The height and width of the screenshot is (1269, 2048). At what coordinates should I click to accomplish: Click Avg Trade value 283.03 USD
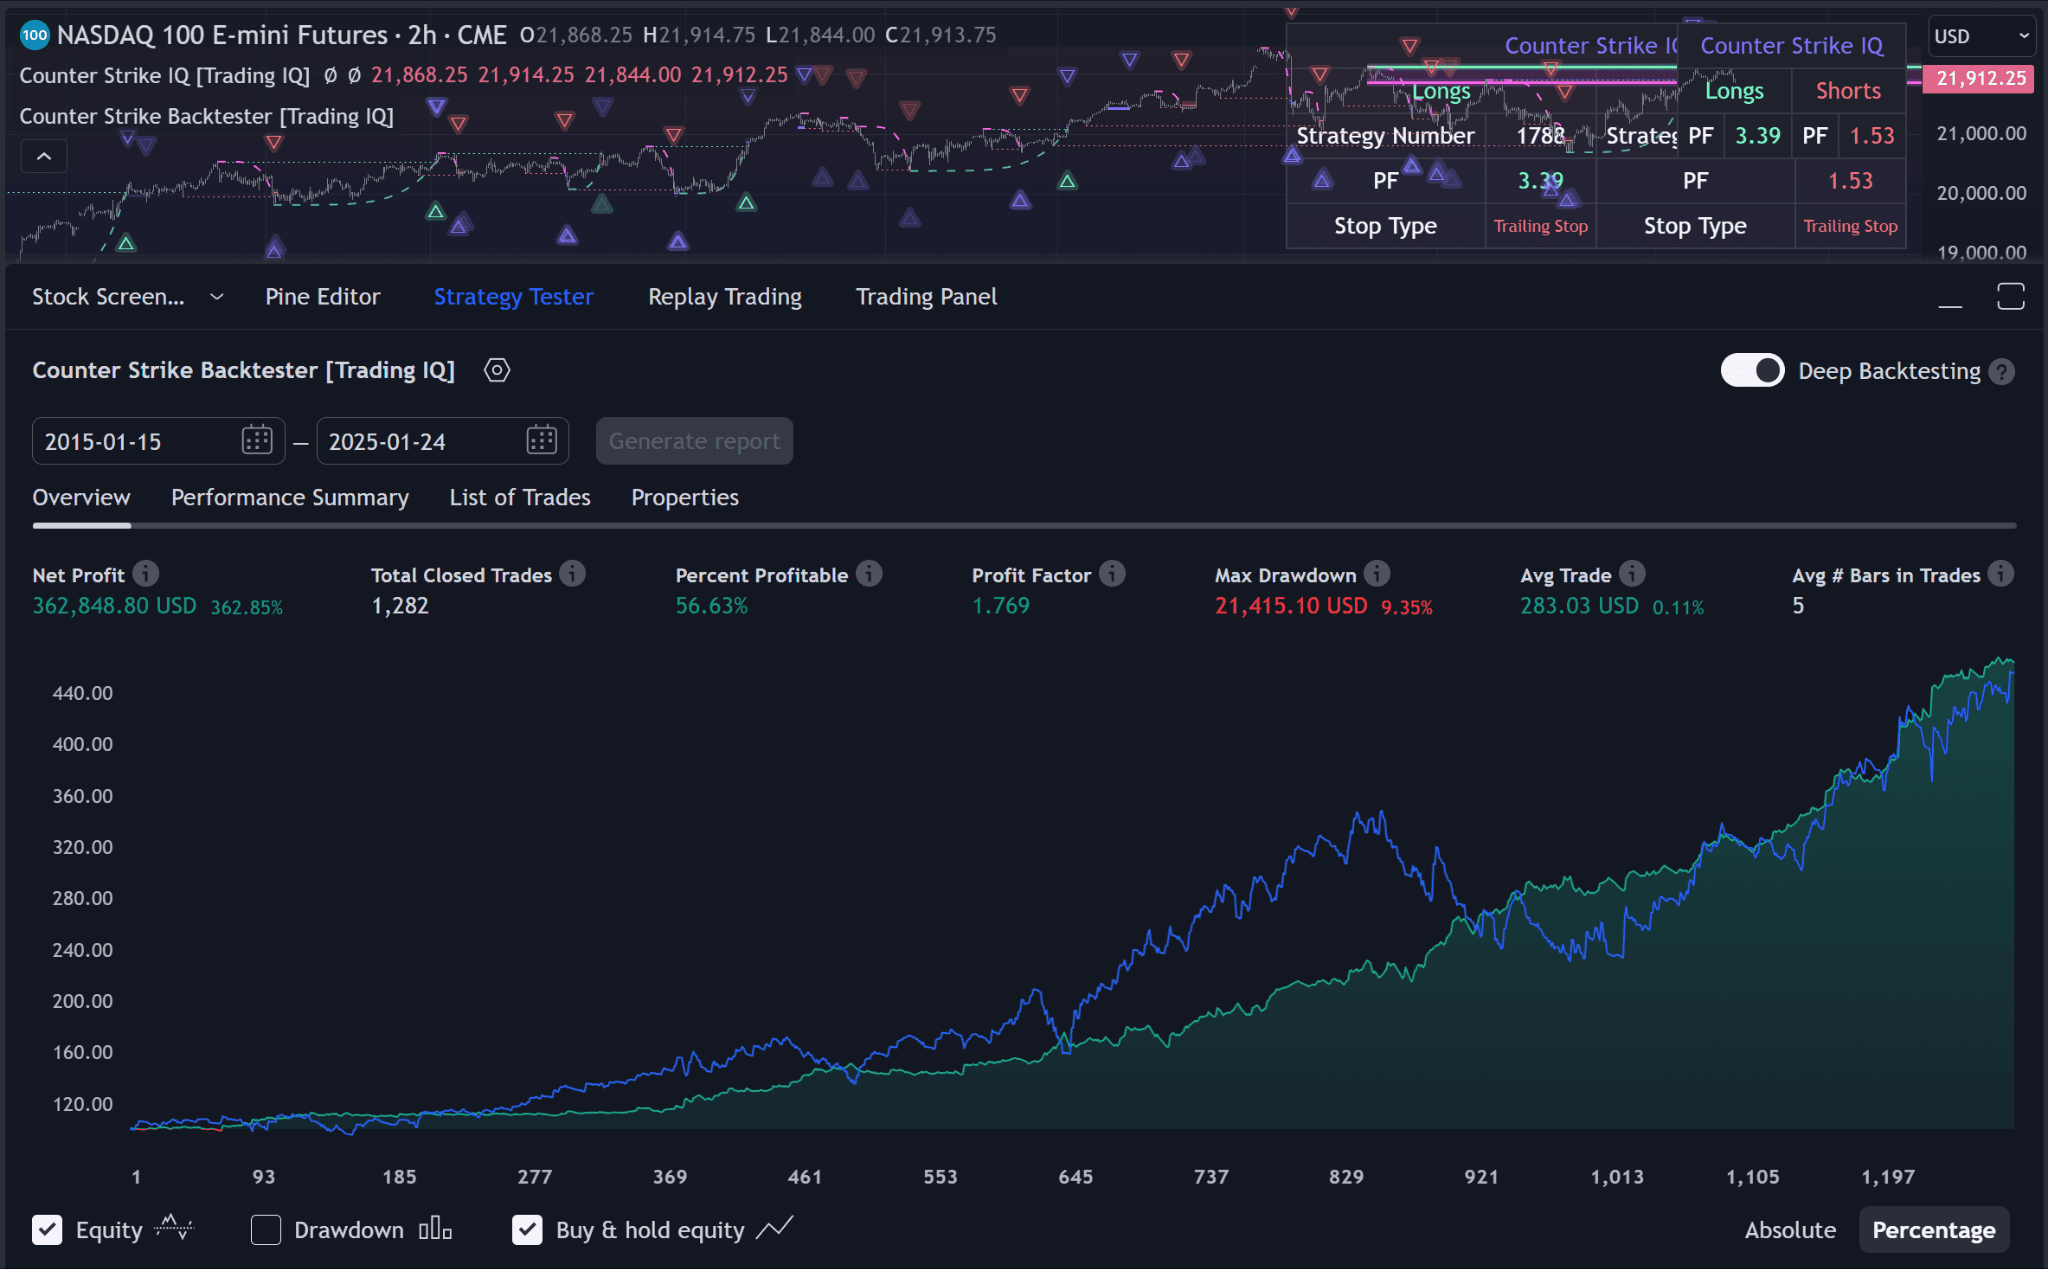[1579, 606]
